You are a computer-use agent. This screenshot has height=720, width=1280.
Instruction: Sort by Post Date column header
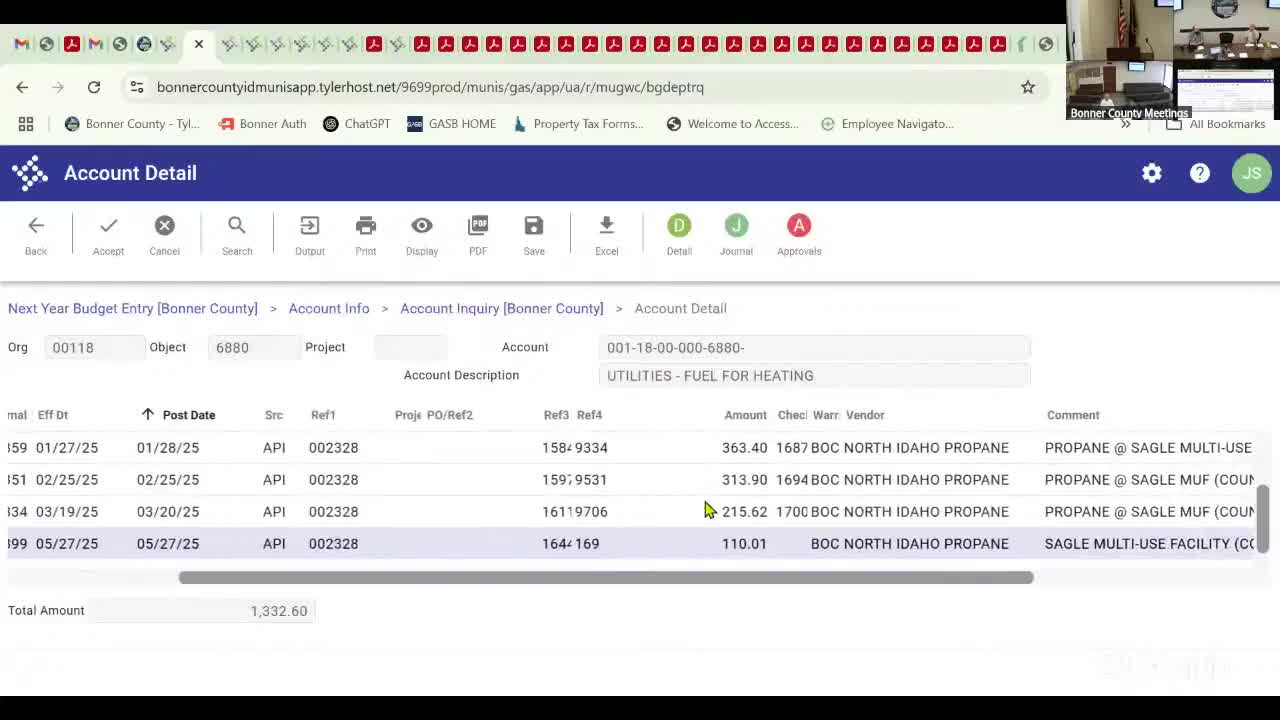click(188, 415)
